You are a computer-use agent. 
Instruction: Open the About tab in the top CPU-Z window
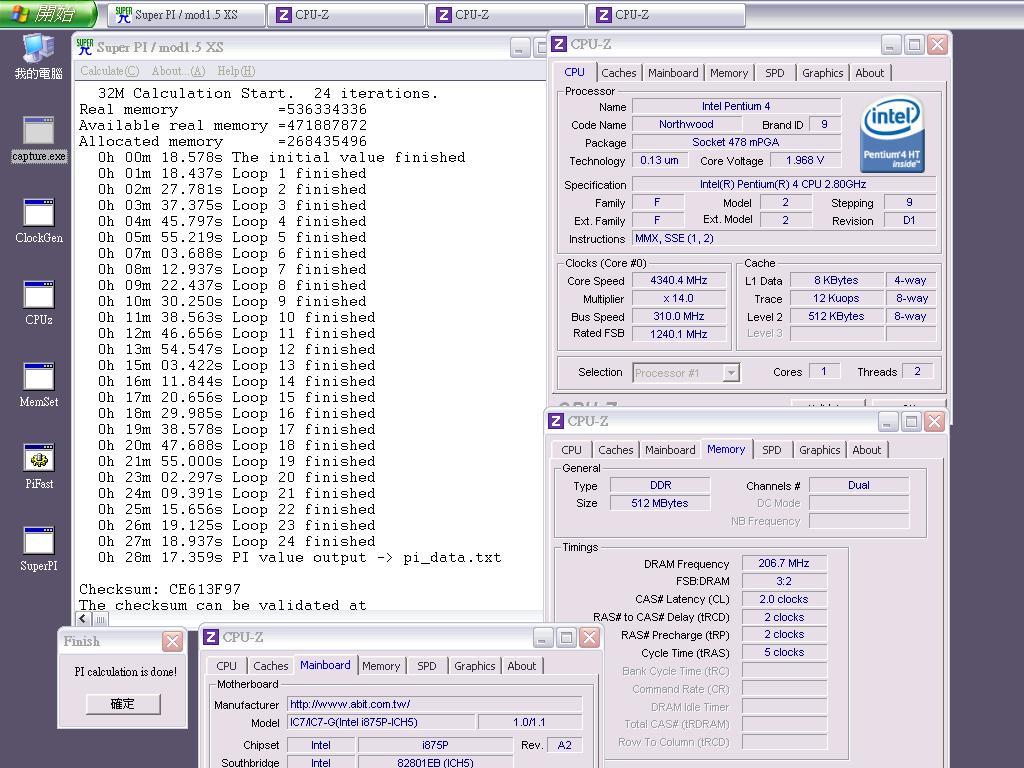(870, 73)
